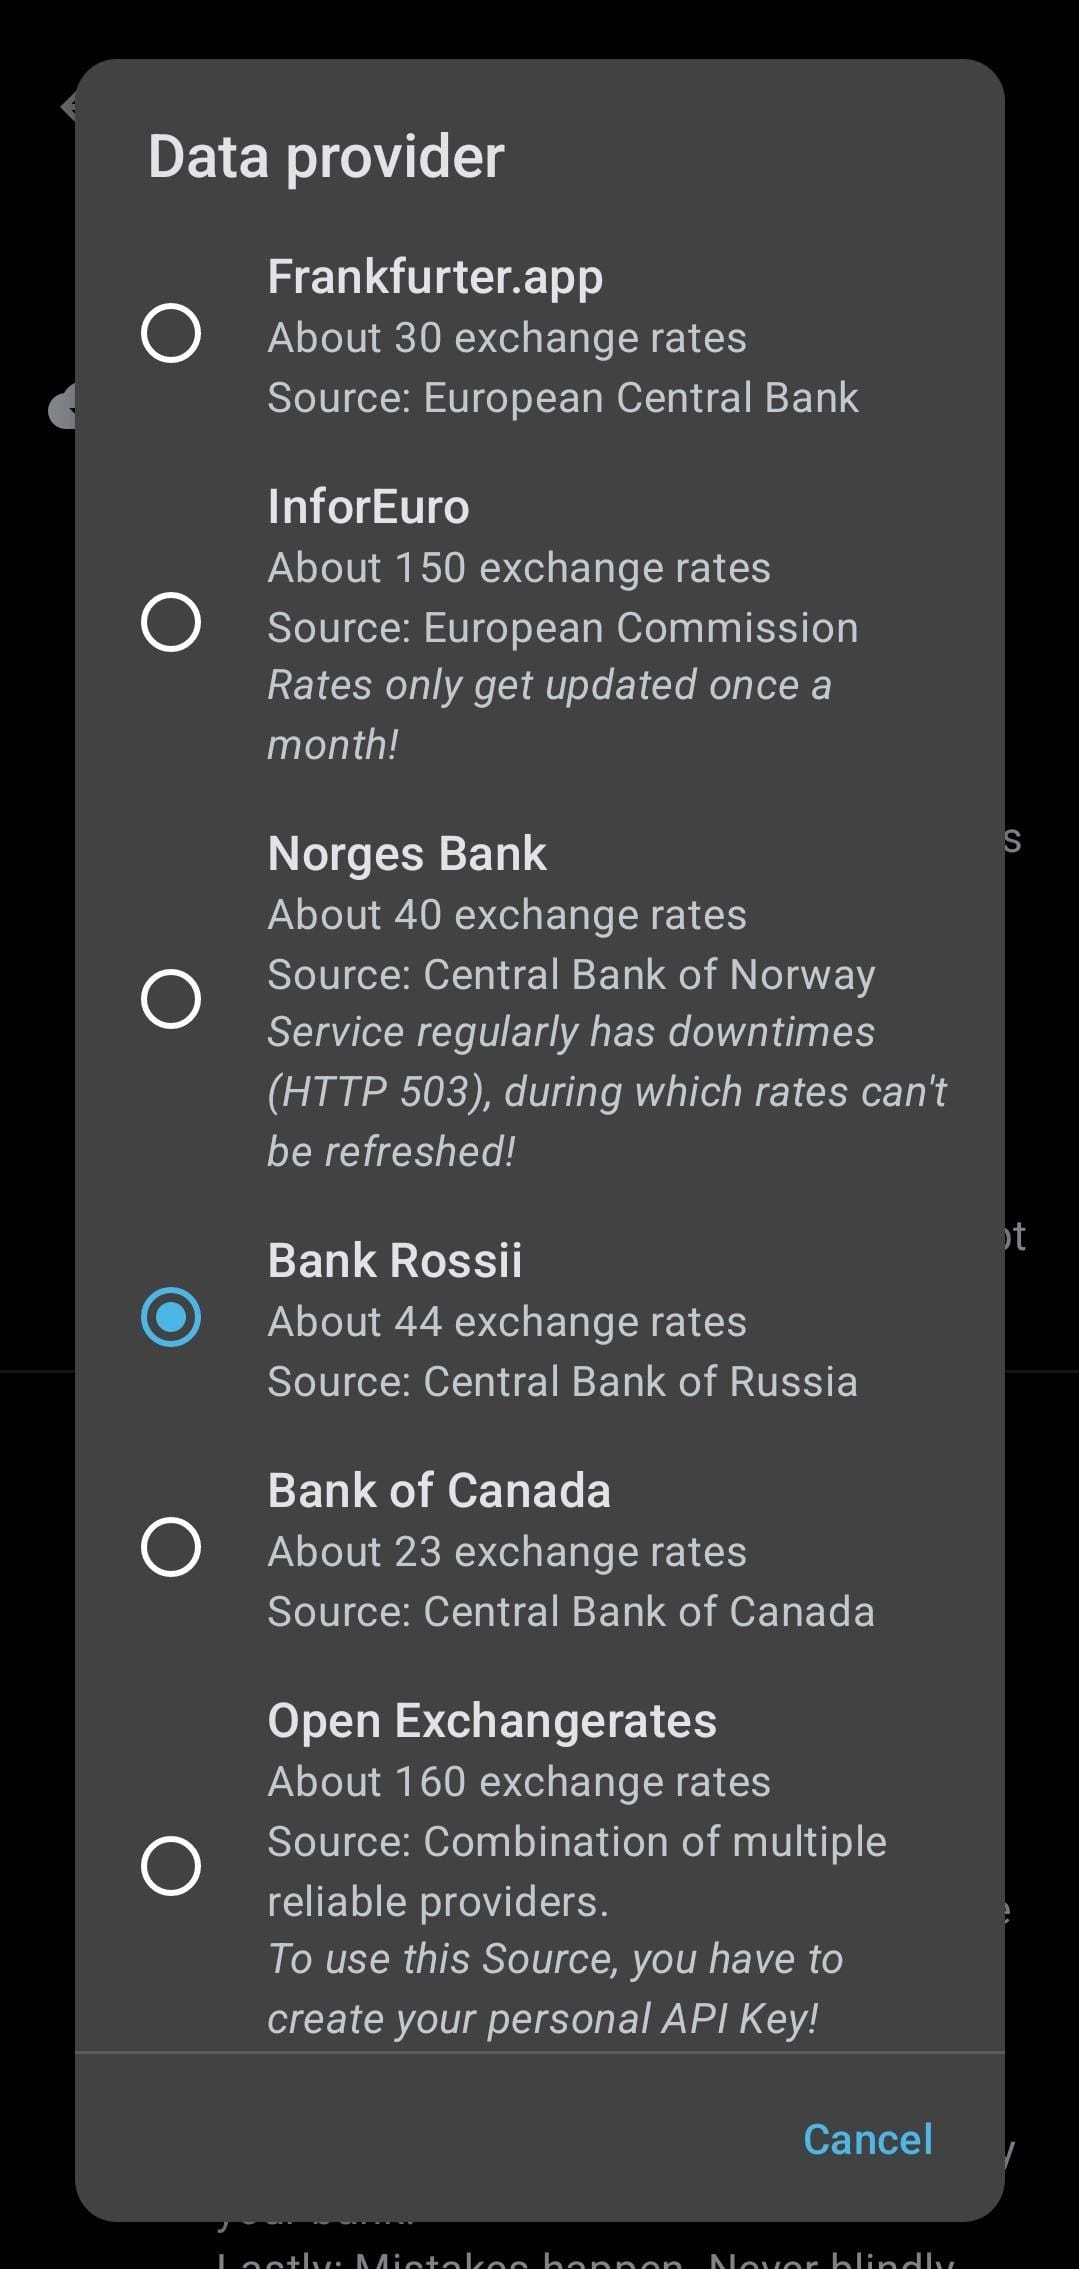Click the 'Rates only get updated once a month!' note

point(549,714)
